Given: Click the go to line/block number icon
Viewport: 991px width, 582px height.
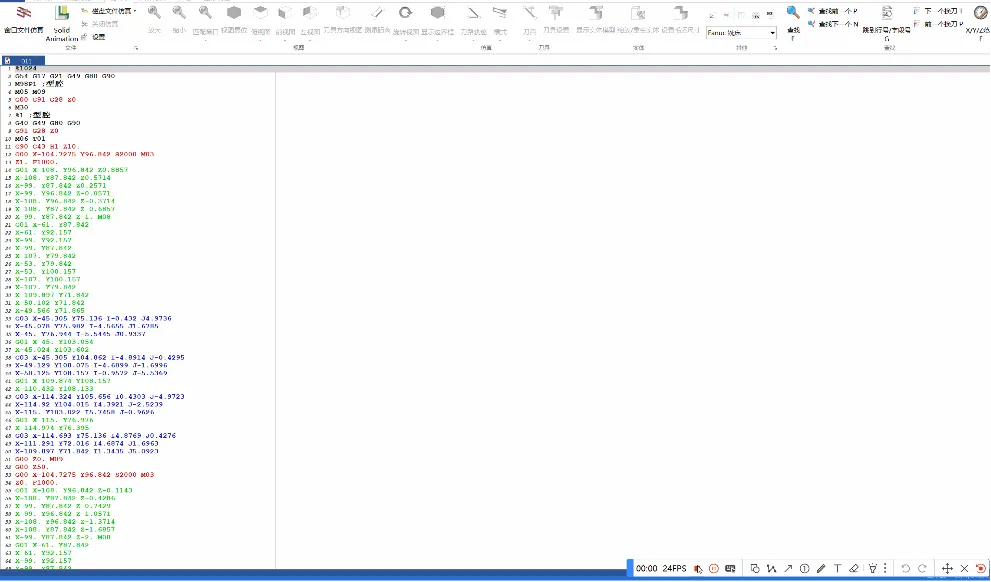Looking at the screenshot, I should tap(887, 12).
